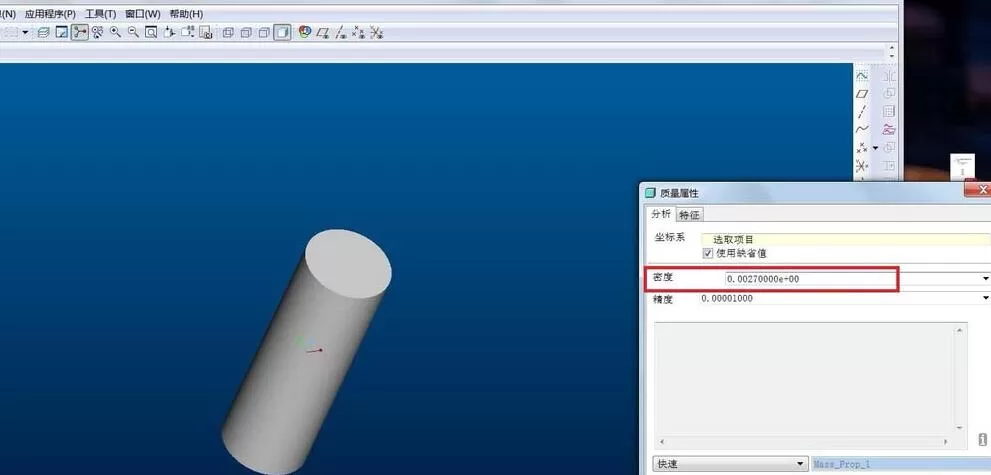Click the view manager icon
The image size is (991, 475).
pos(205,32)
